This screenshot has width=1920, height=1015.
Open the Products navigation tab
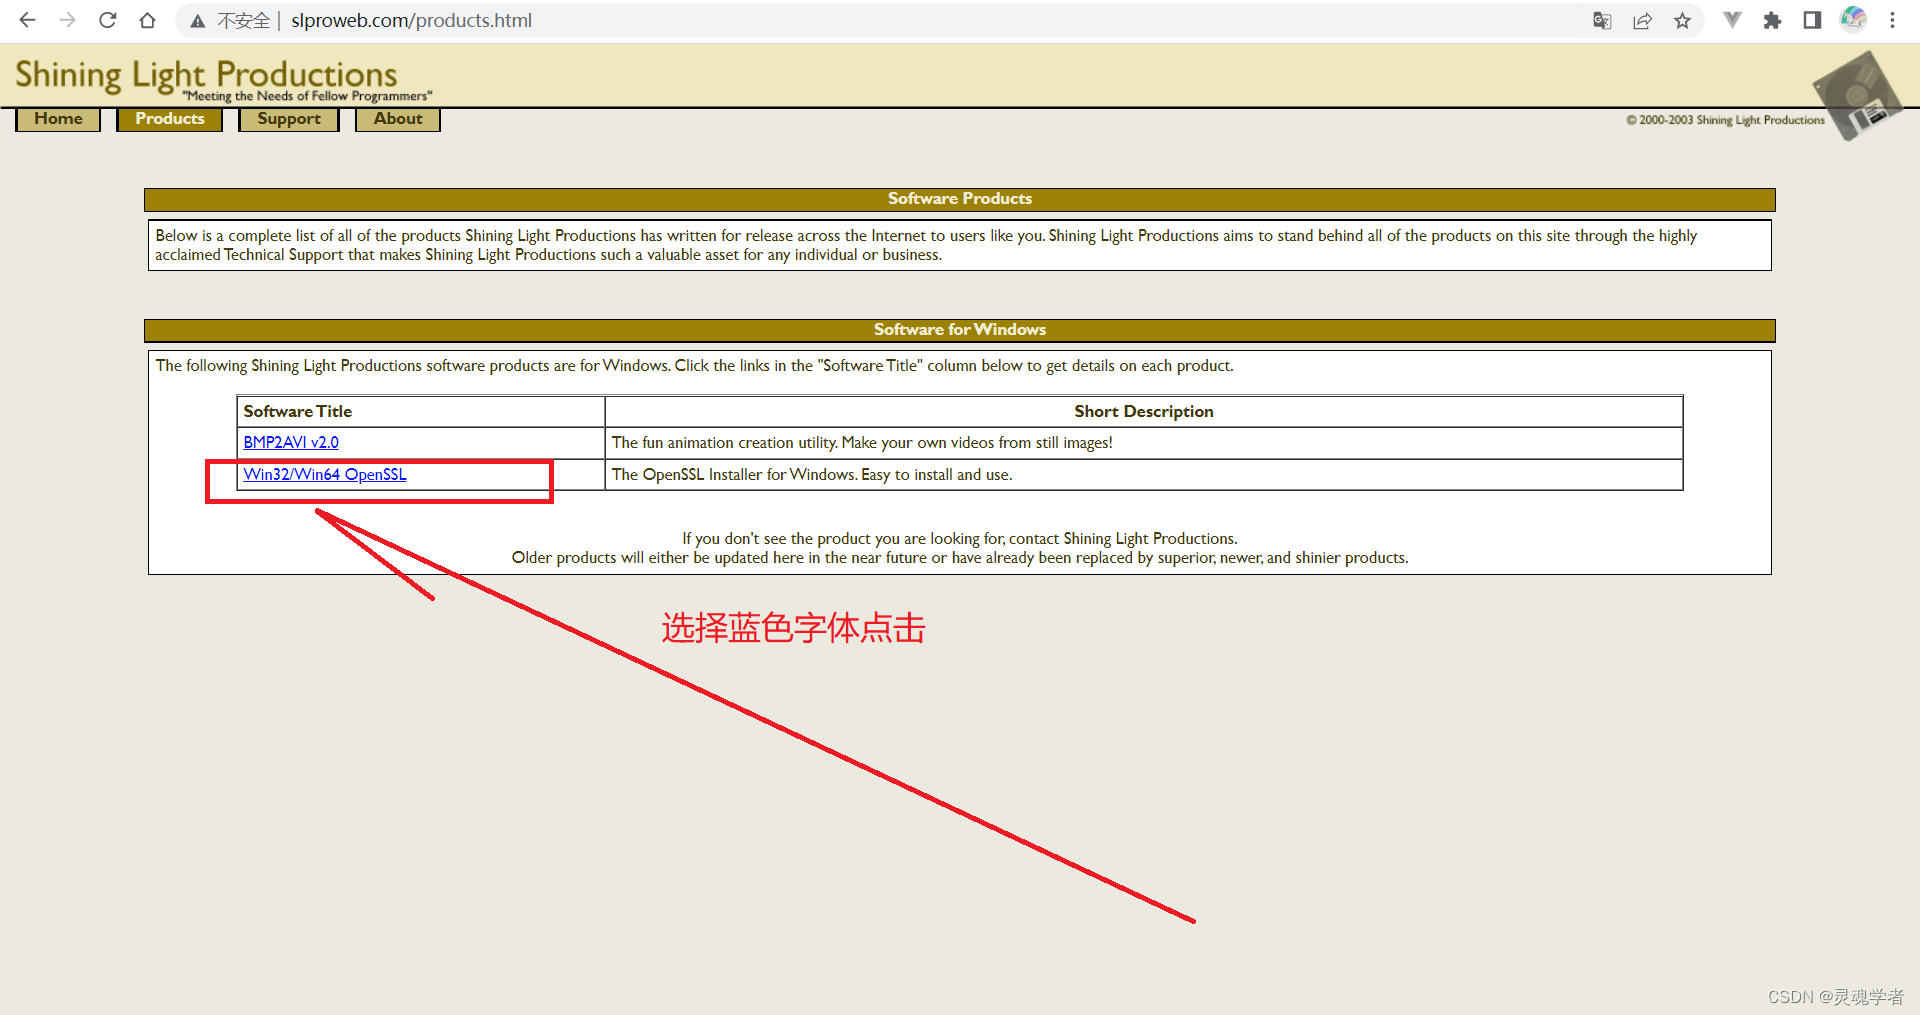170,119
